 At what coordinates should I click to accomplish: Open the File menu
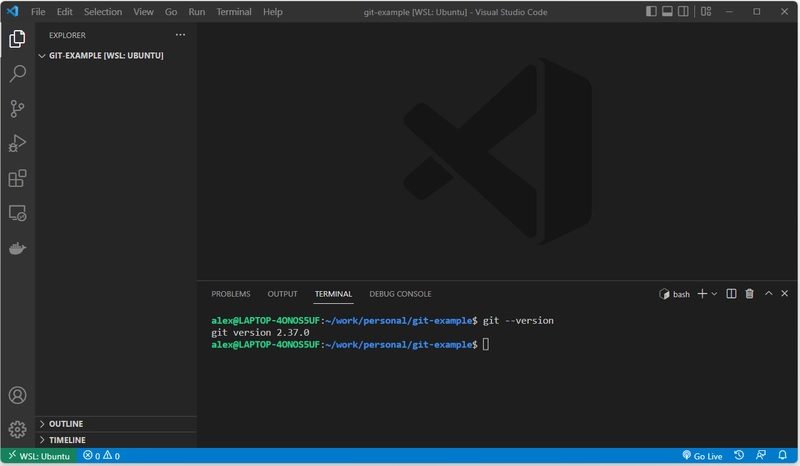tap(38, 12)
